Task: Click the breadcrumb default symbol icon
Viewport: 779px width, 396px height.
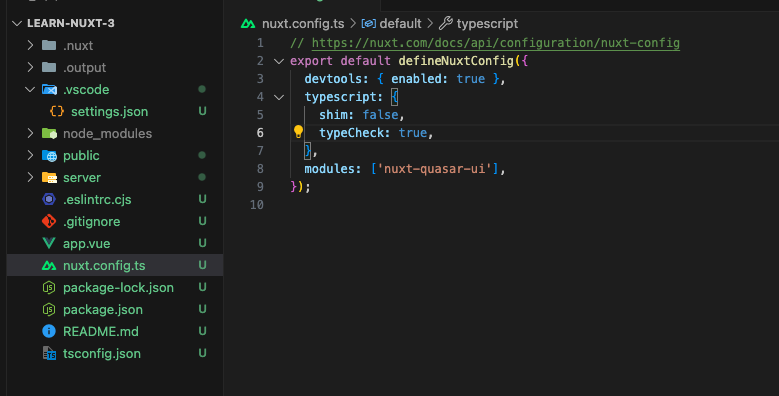Action: (x=369, y=23)
